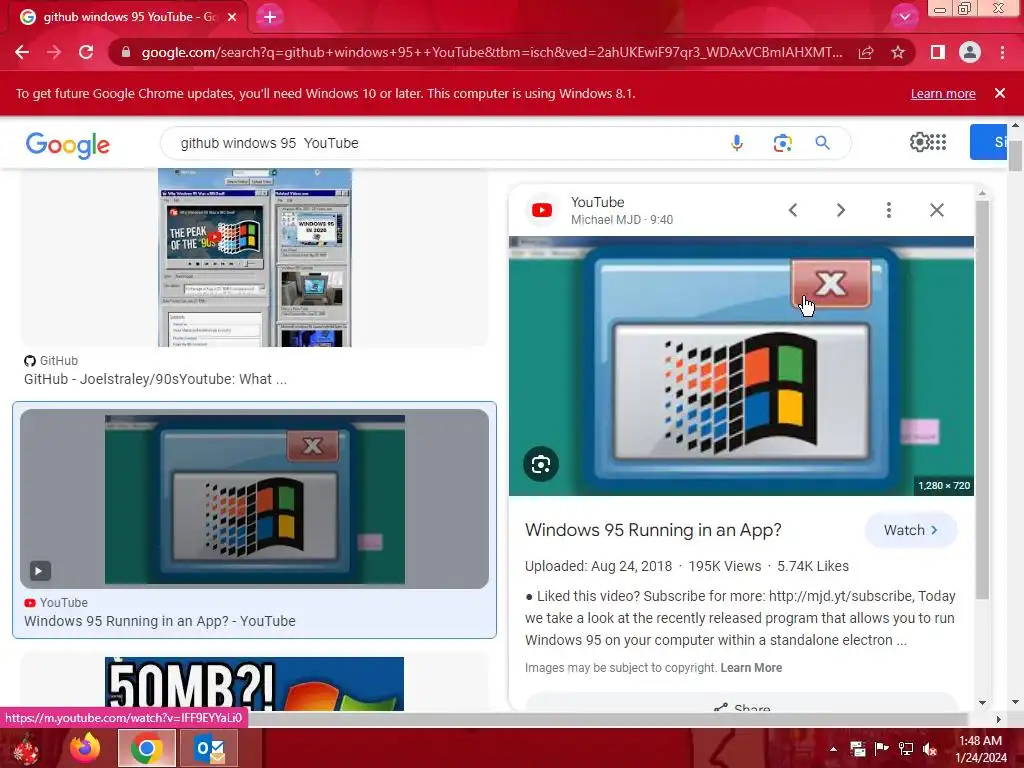The image size is (1024, 768).
Task: Click the YouTube source name in preview
Action: pyautogui.click(x=598, y=202)
